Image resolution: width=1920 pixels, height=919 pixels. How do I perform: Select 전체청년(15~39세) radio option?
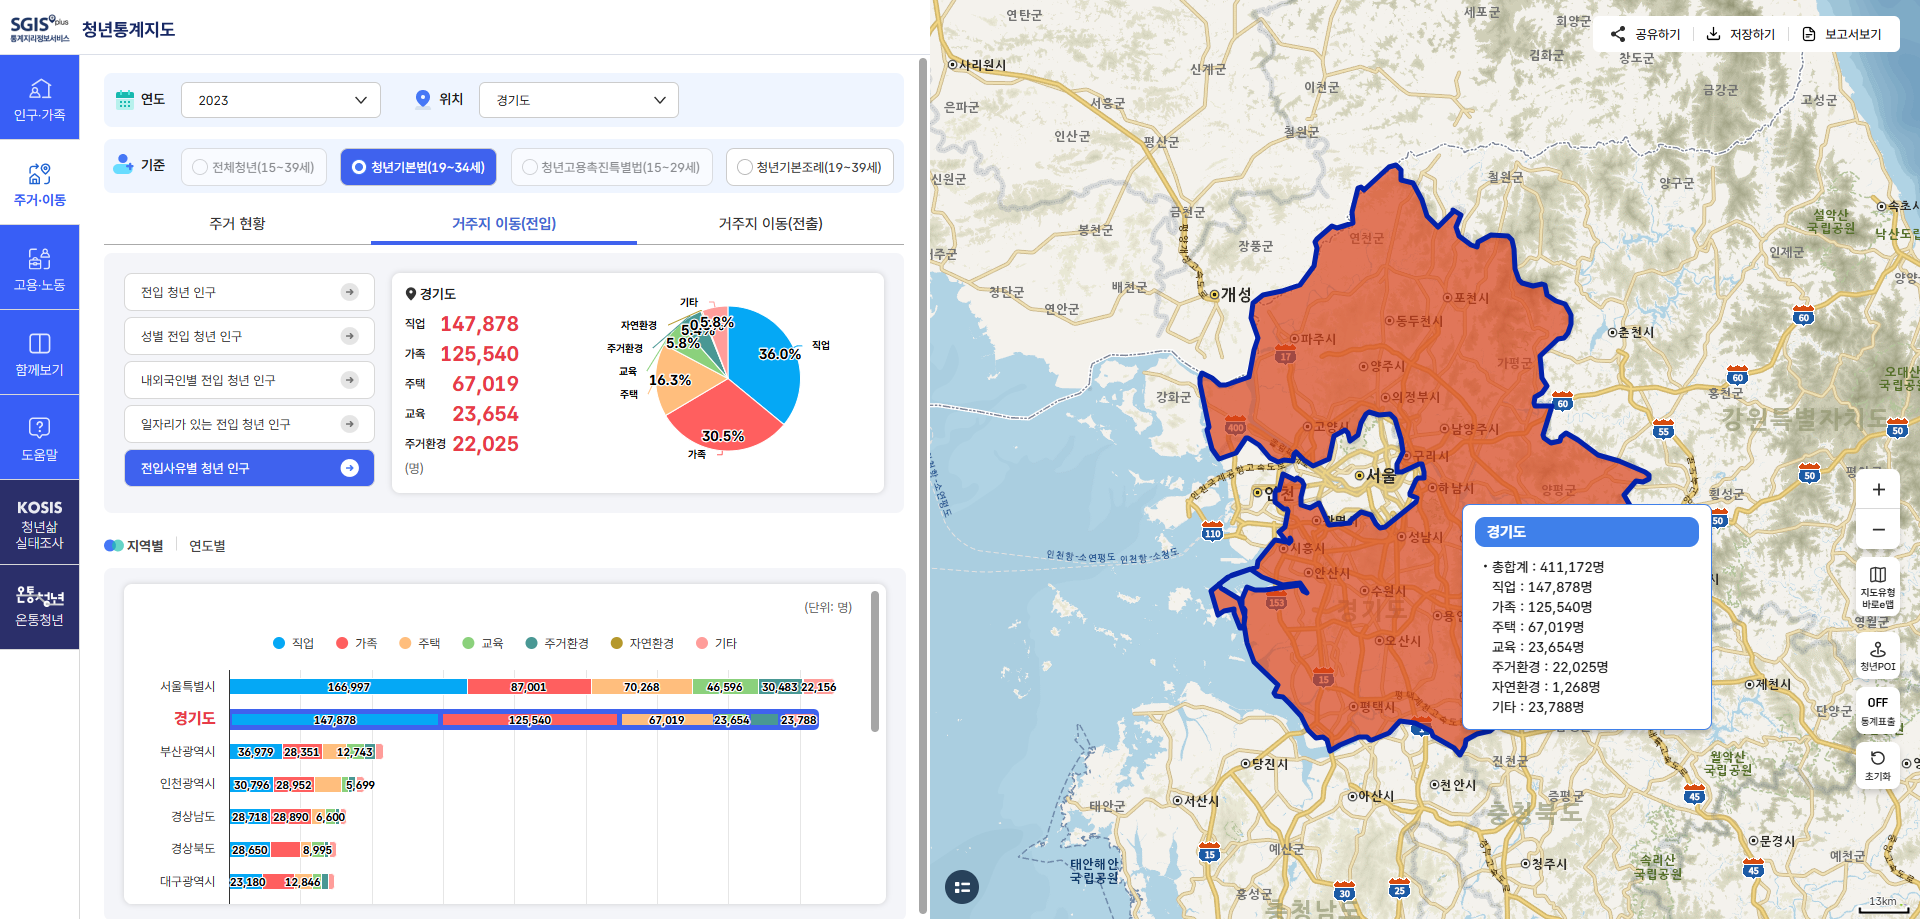[x=254, y=167]
